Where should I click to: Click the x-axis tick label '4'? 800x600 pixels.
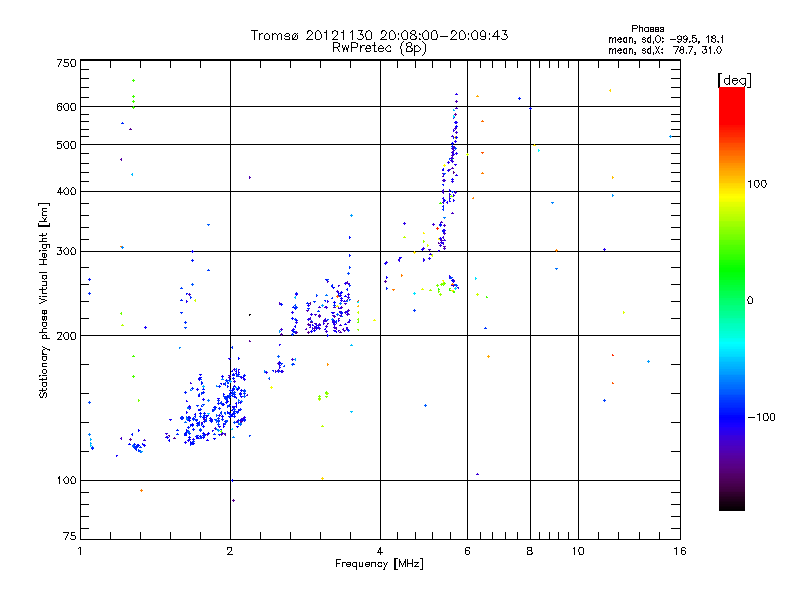pos(380,551)
